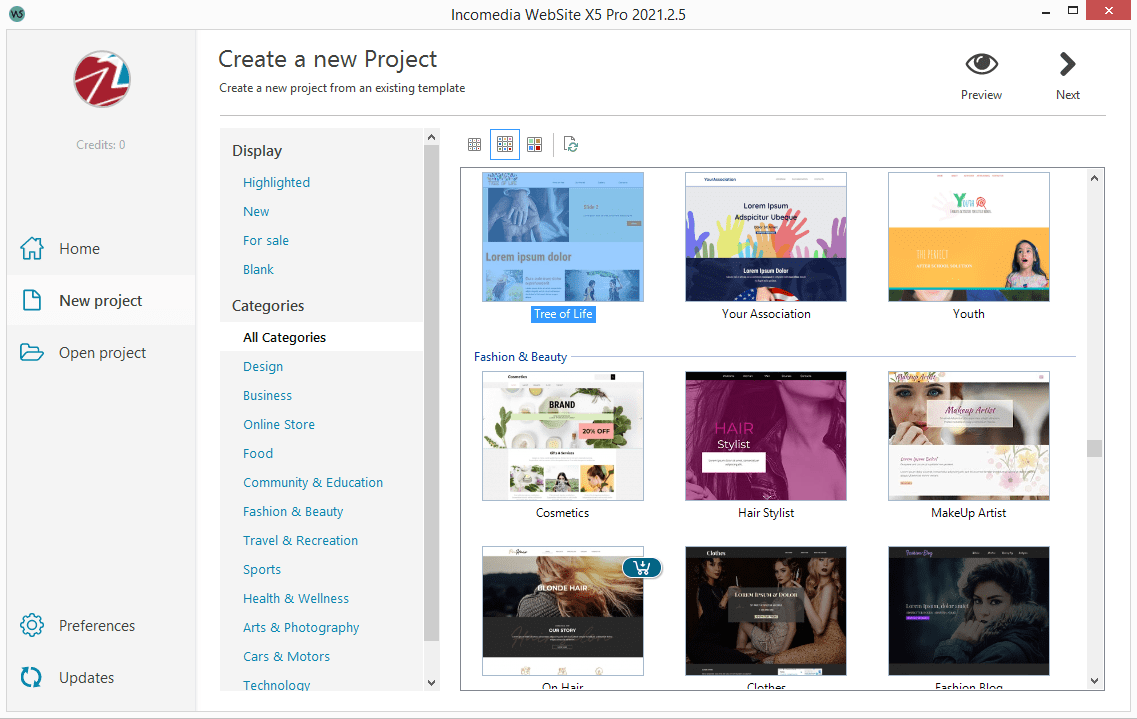Click template gallery scroll-down arrow
This screenshot has width=1137, height=719.
[x=1094, y=680]
